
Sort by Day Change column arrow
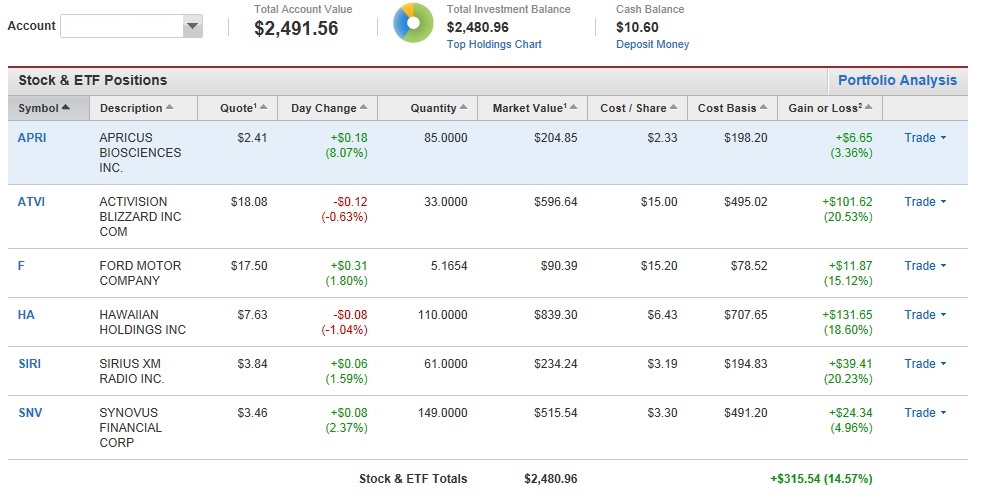click(363, 108)
